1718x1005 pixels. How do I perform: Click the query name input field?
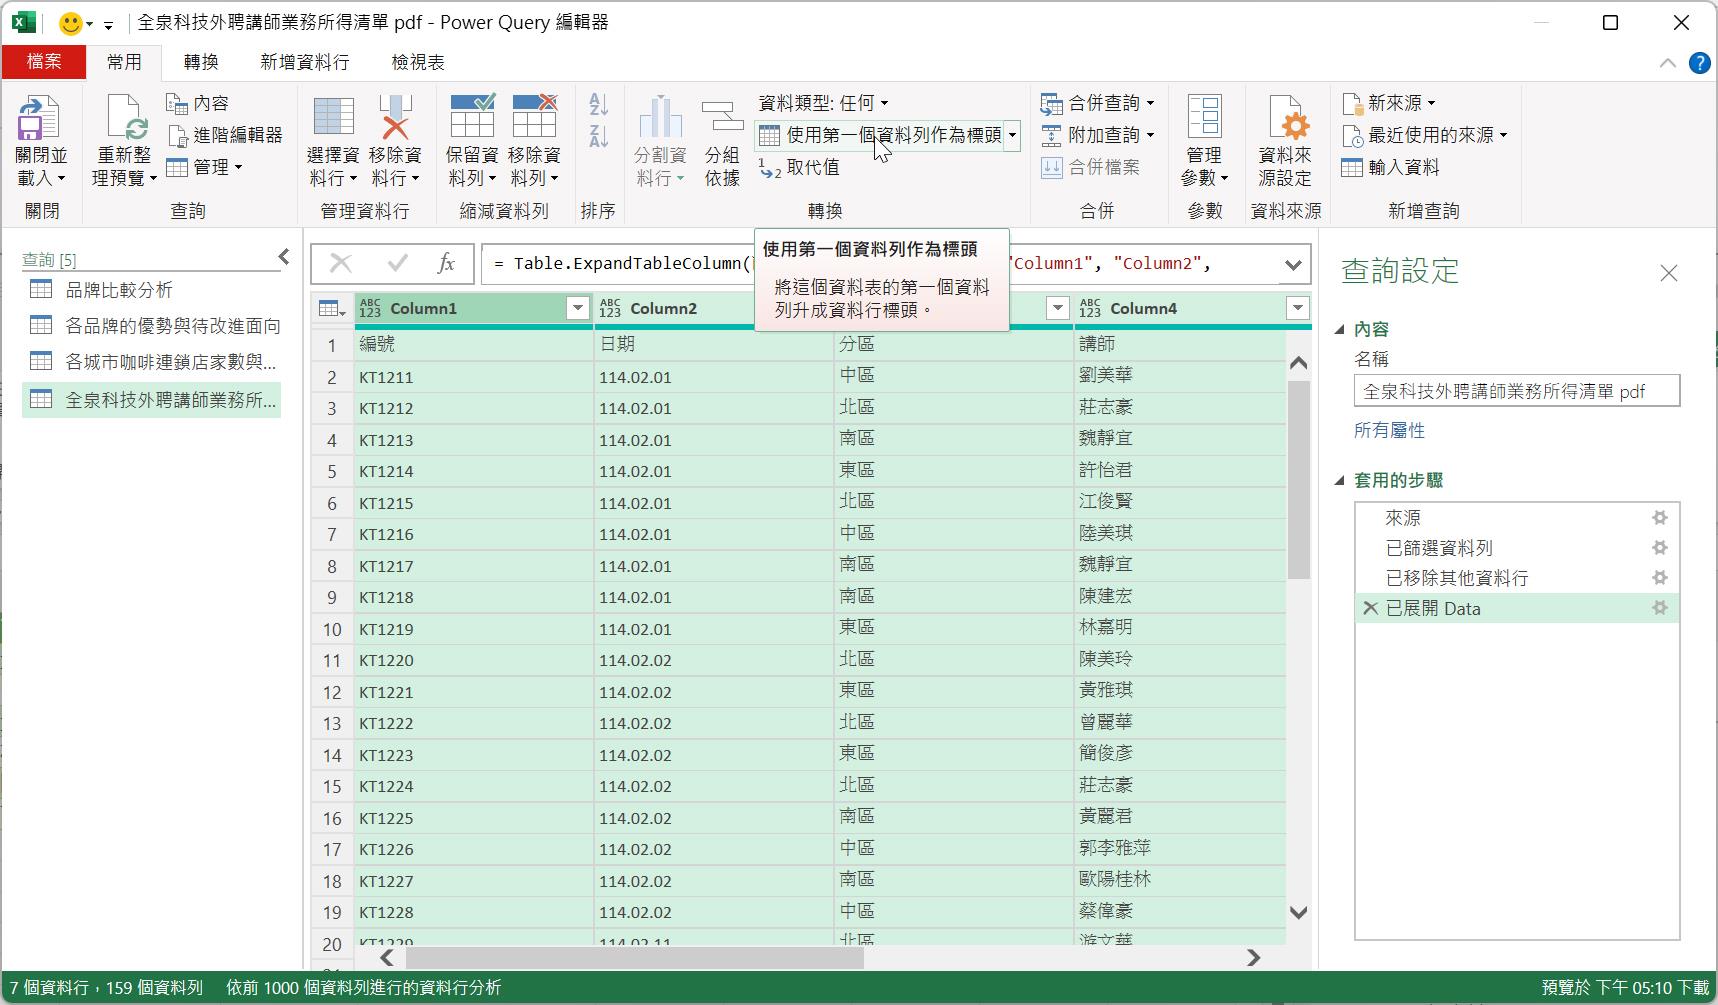[1515, 391]
